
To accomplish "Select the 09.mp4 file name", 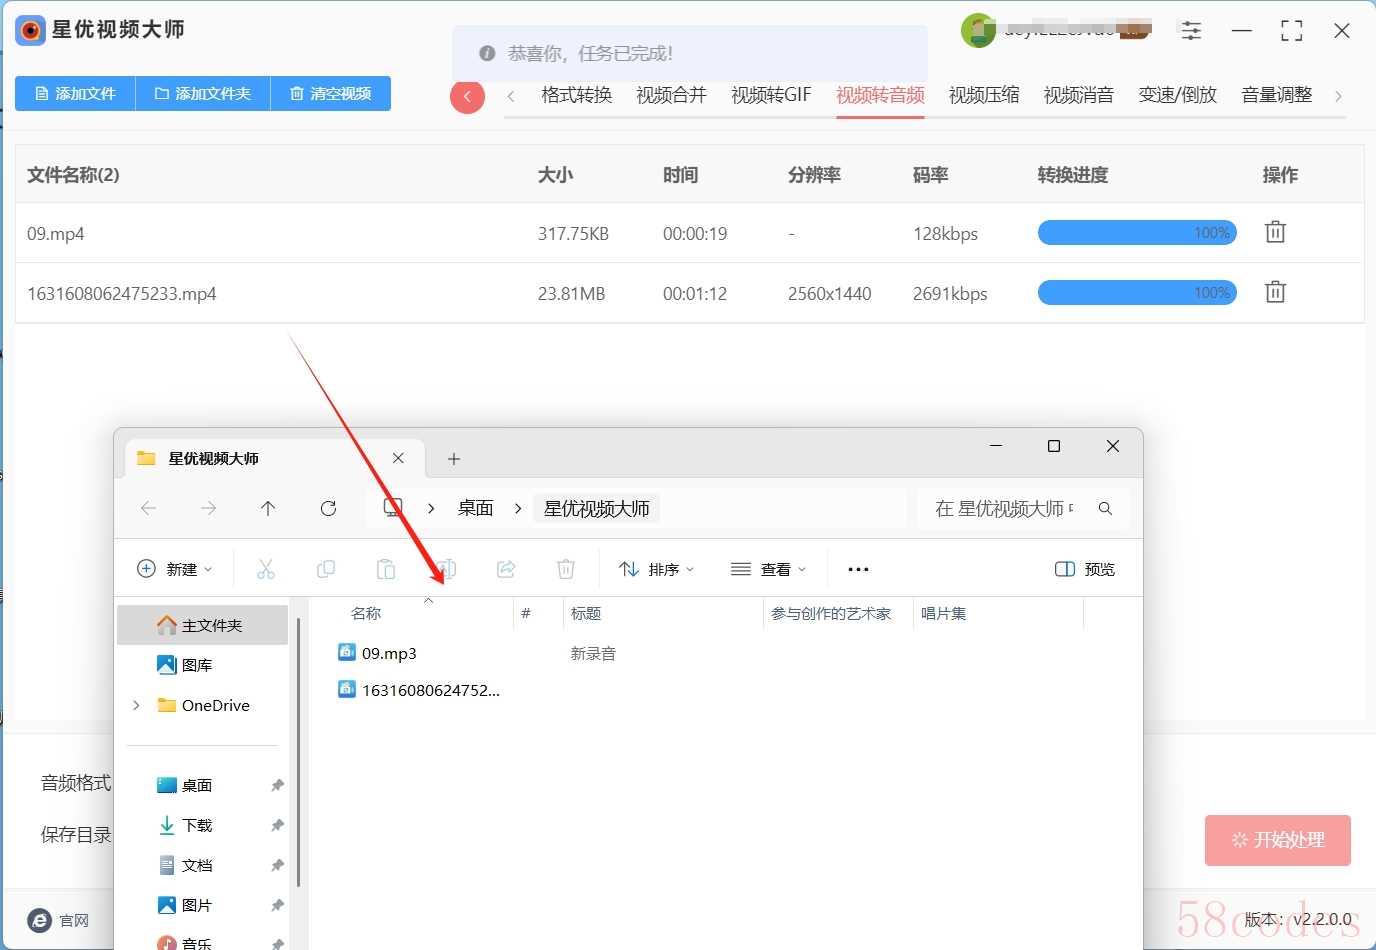I will (x=56, y=234).
